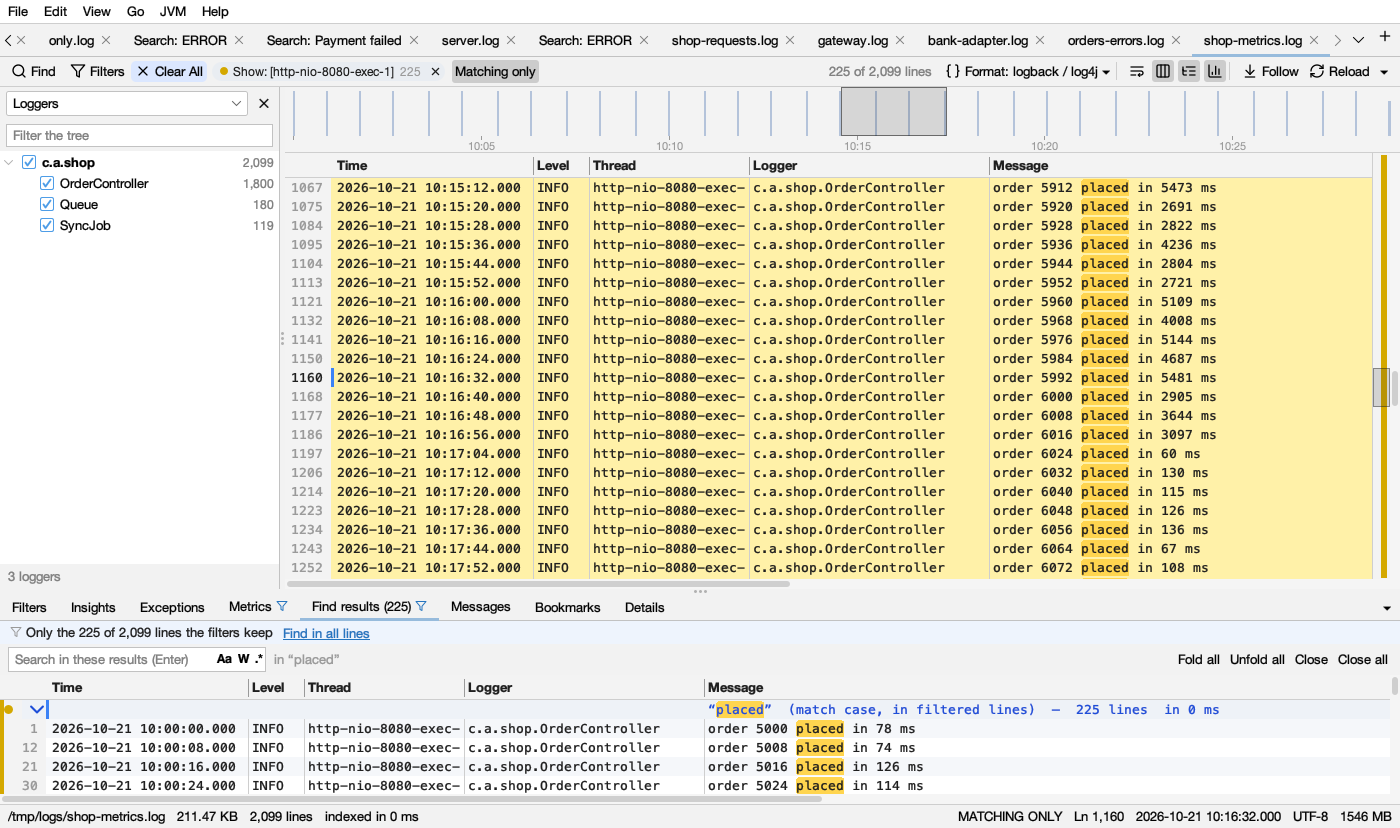
Task: Toggle the tree side panel icon
Action: click(1189, 71)
